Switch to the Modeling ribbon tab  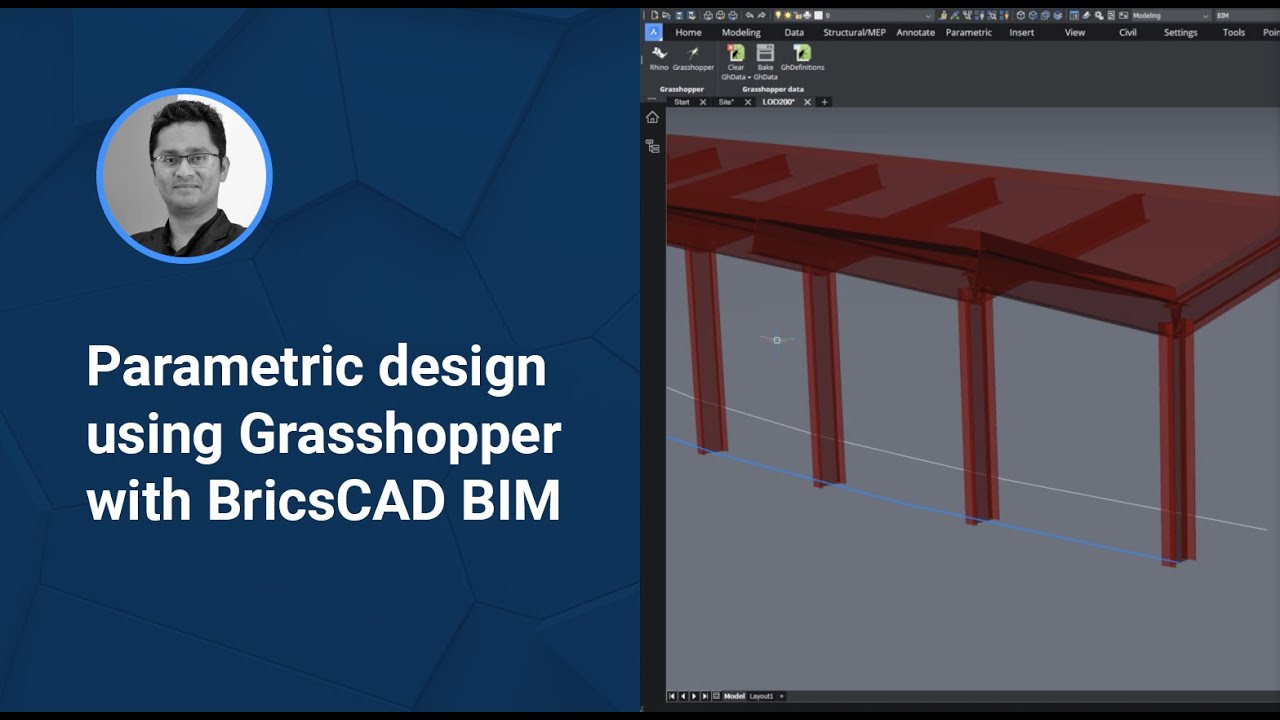pos(741,32)
